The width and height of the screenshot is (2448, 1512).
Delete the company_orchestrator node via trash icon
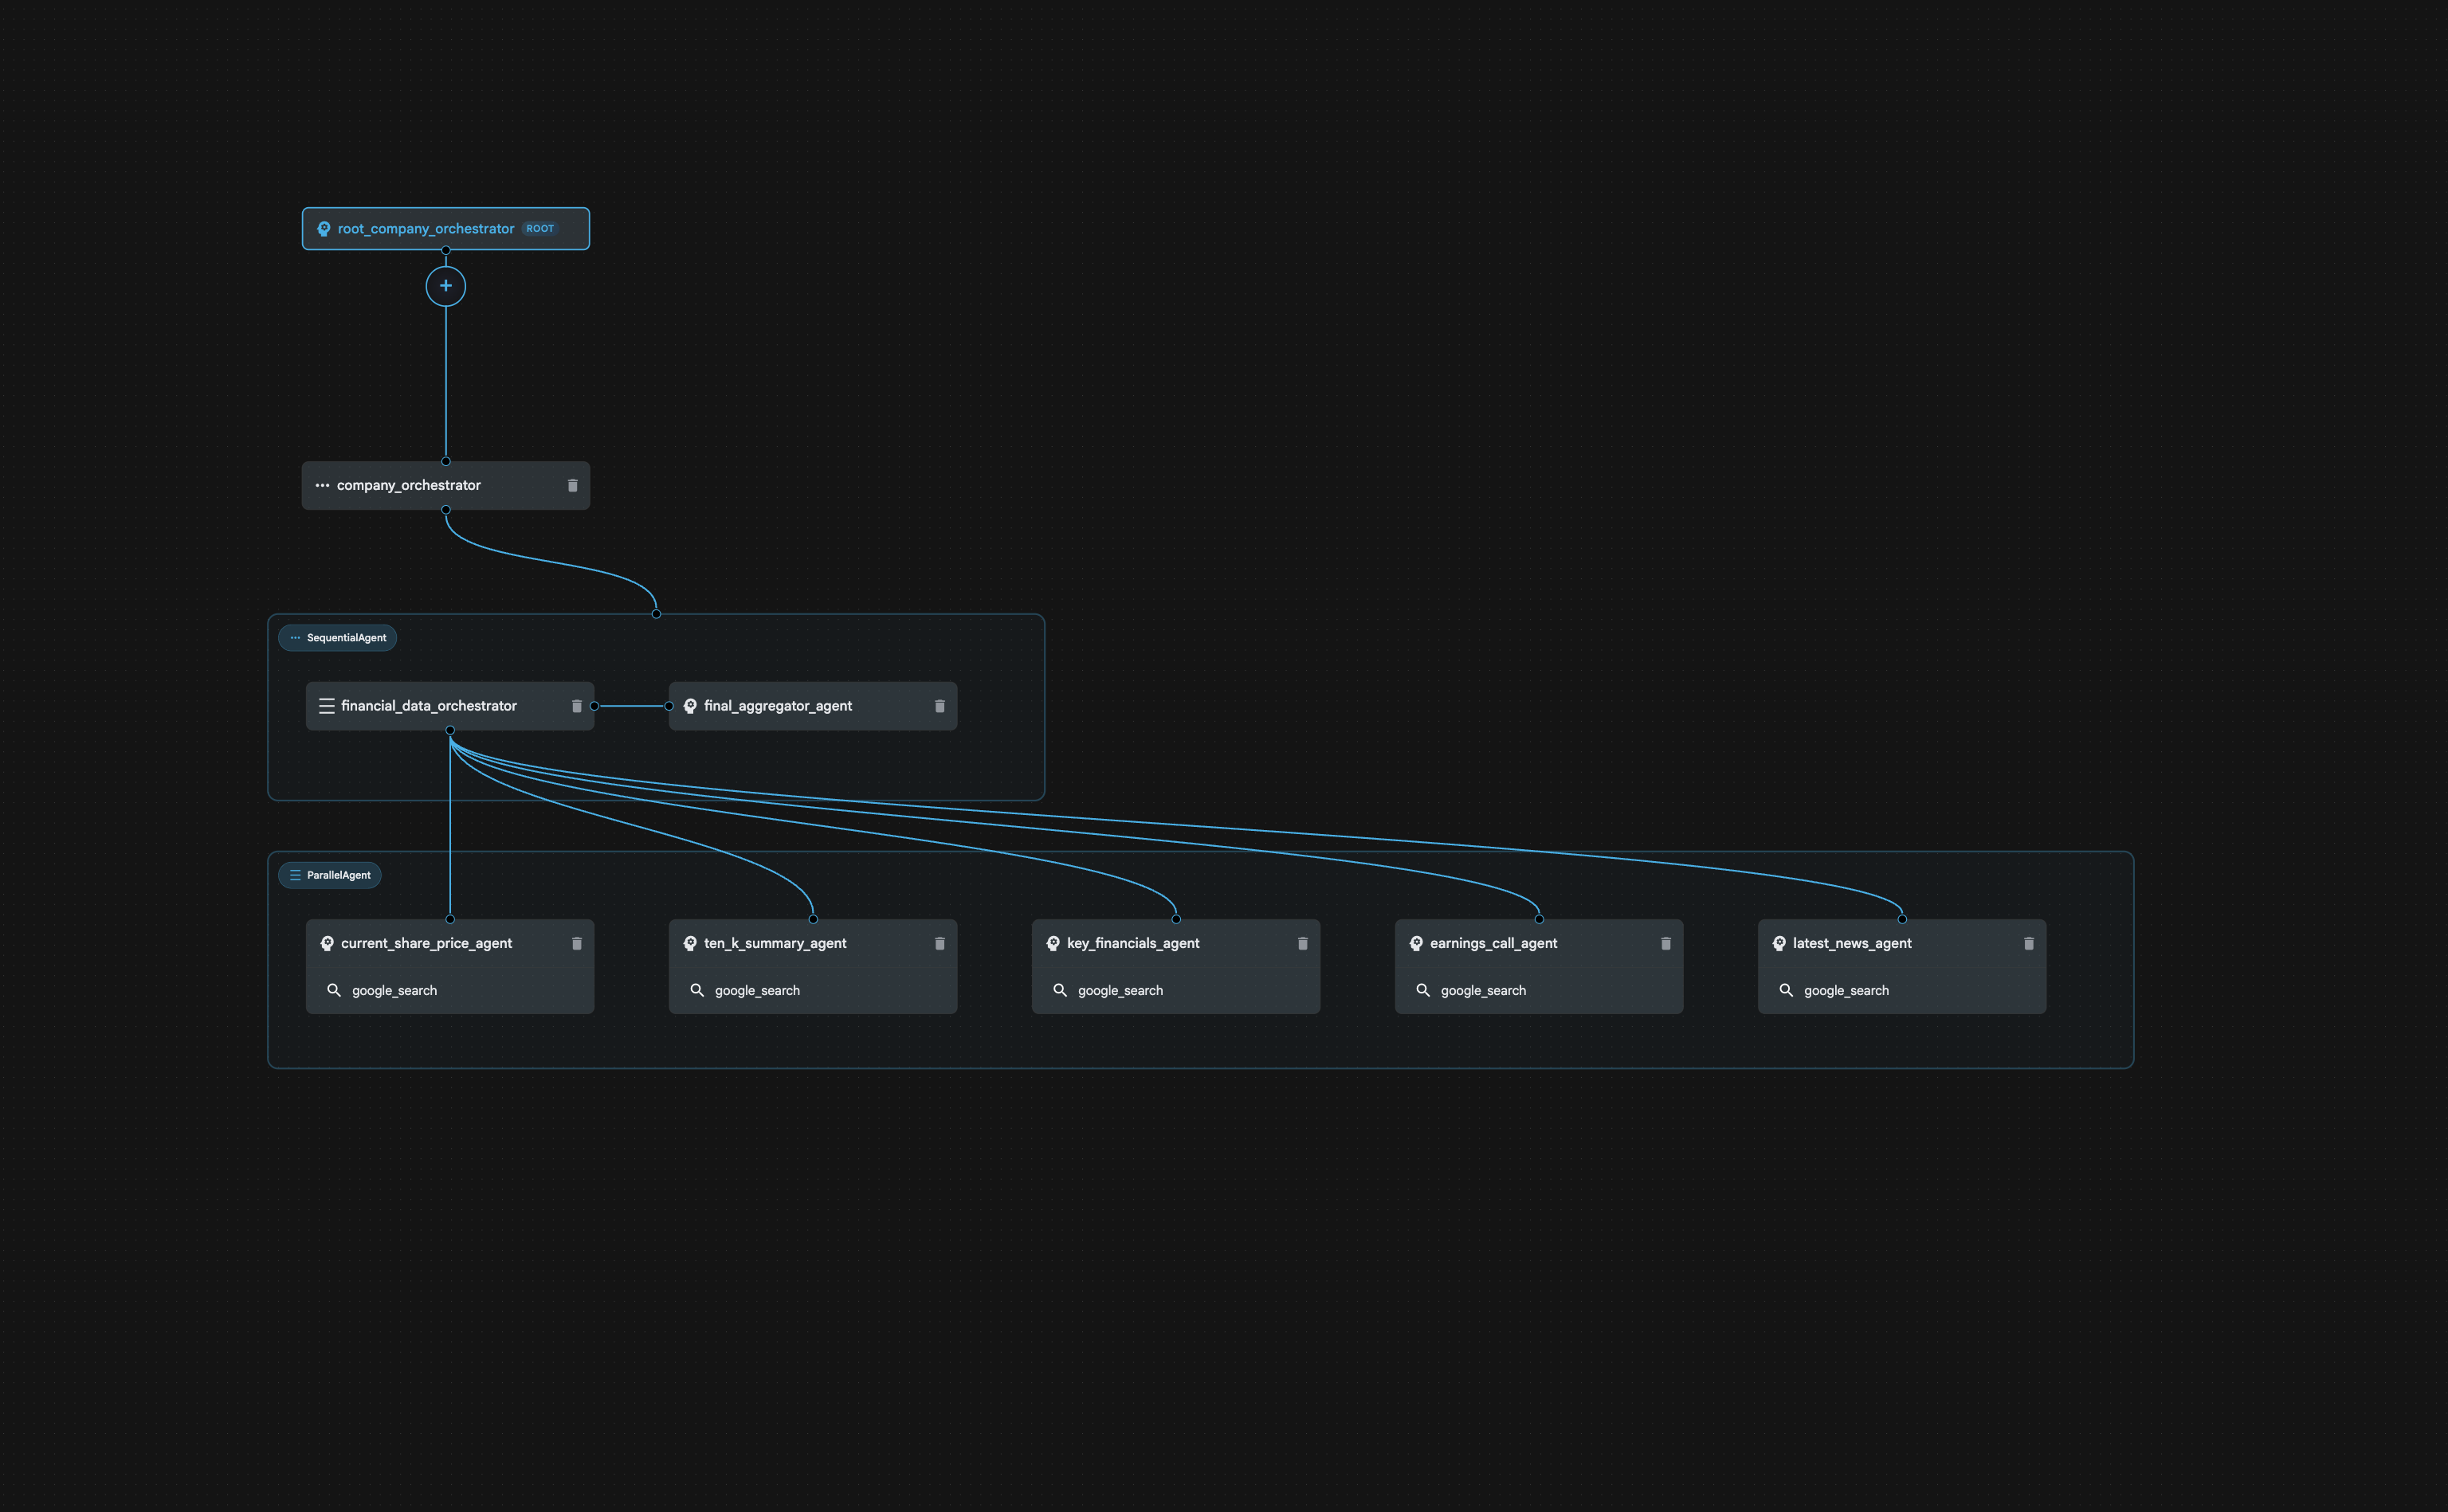(572, 485)
